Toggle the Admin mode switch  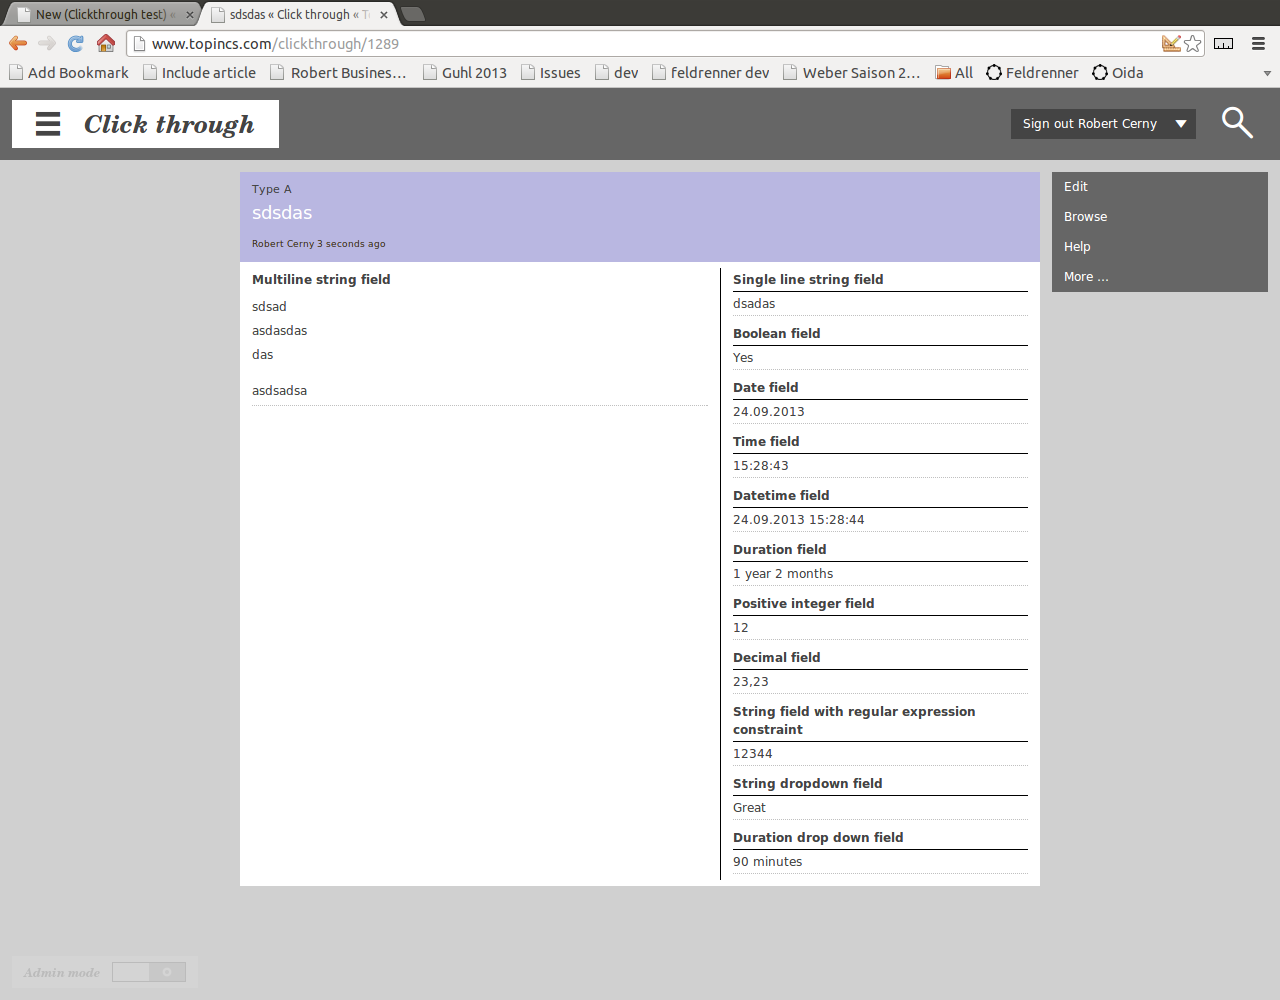pos(148,972)
